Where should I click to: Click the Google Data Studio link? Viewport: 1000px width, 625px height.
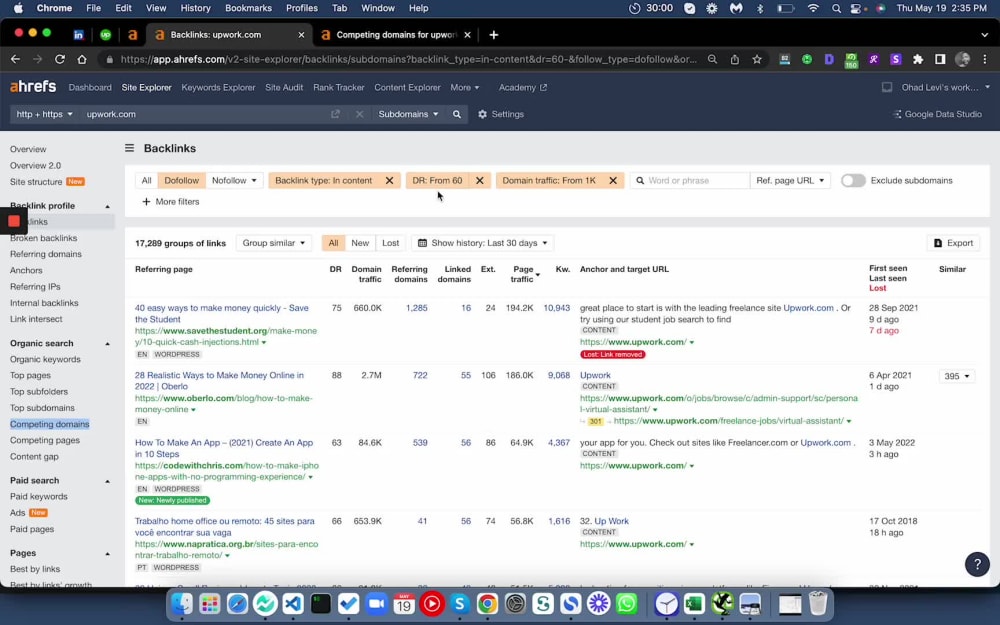[938, 114]
